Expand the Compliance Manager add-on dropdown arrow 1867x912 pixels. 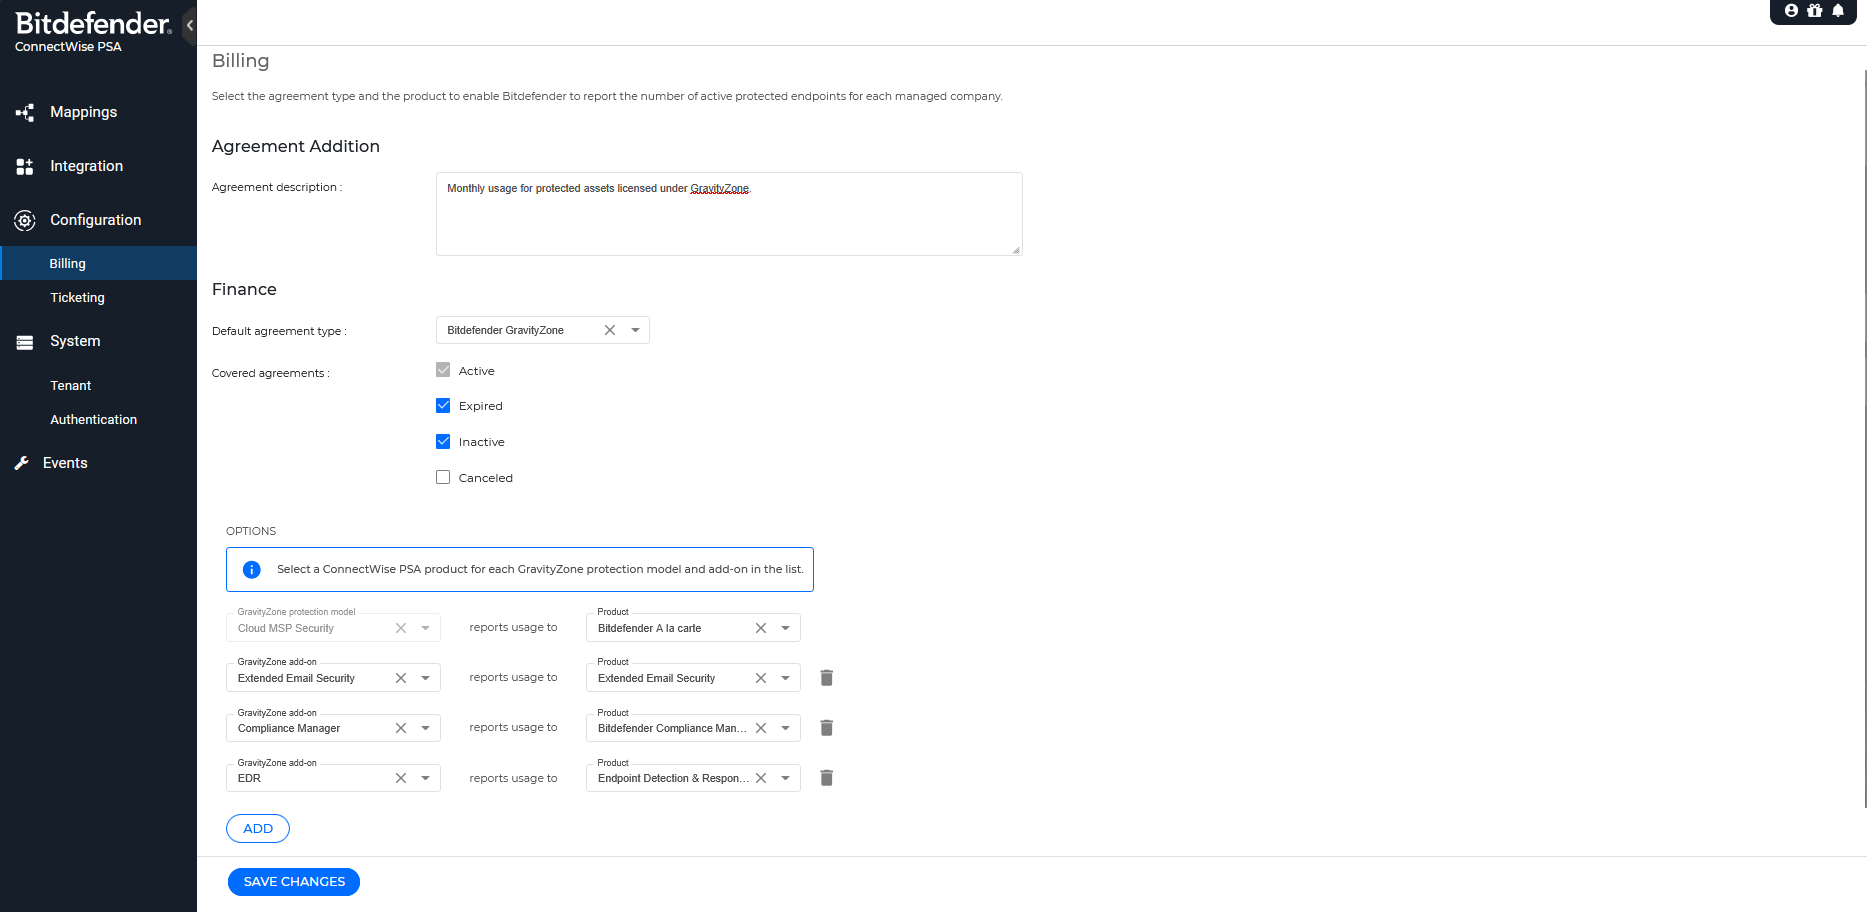pyautogui.click(x=426, y=728)
